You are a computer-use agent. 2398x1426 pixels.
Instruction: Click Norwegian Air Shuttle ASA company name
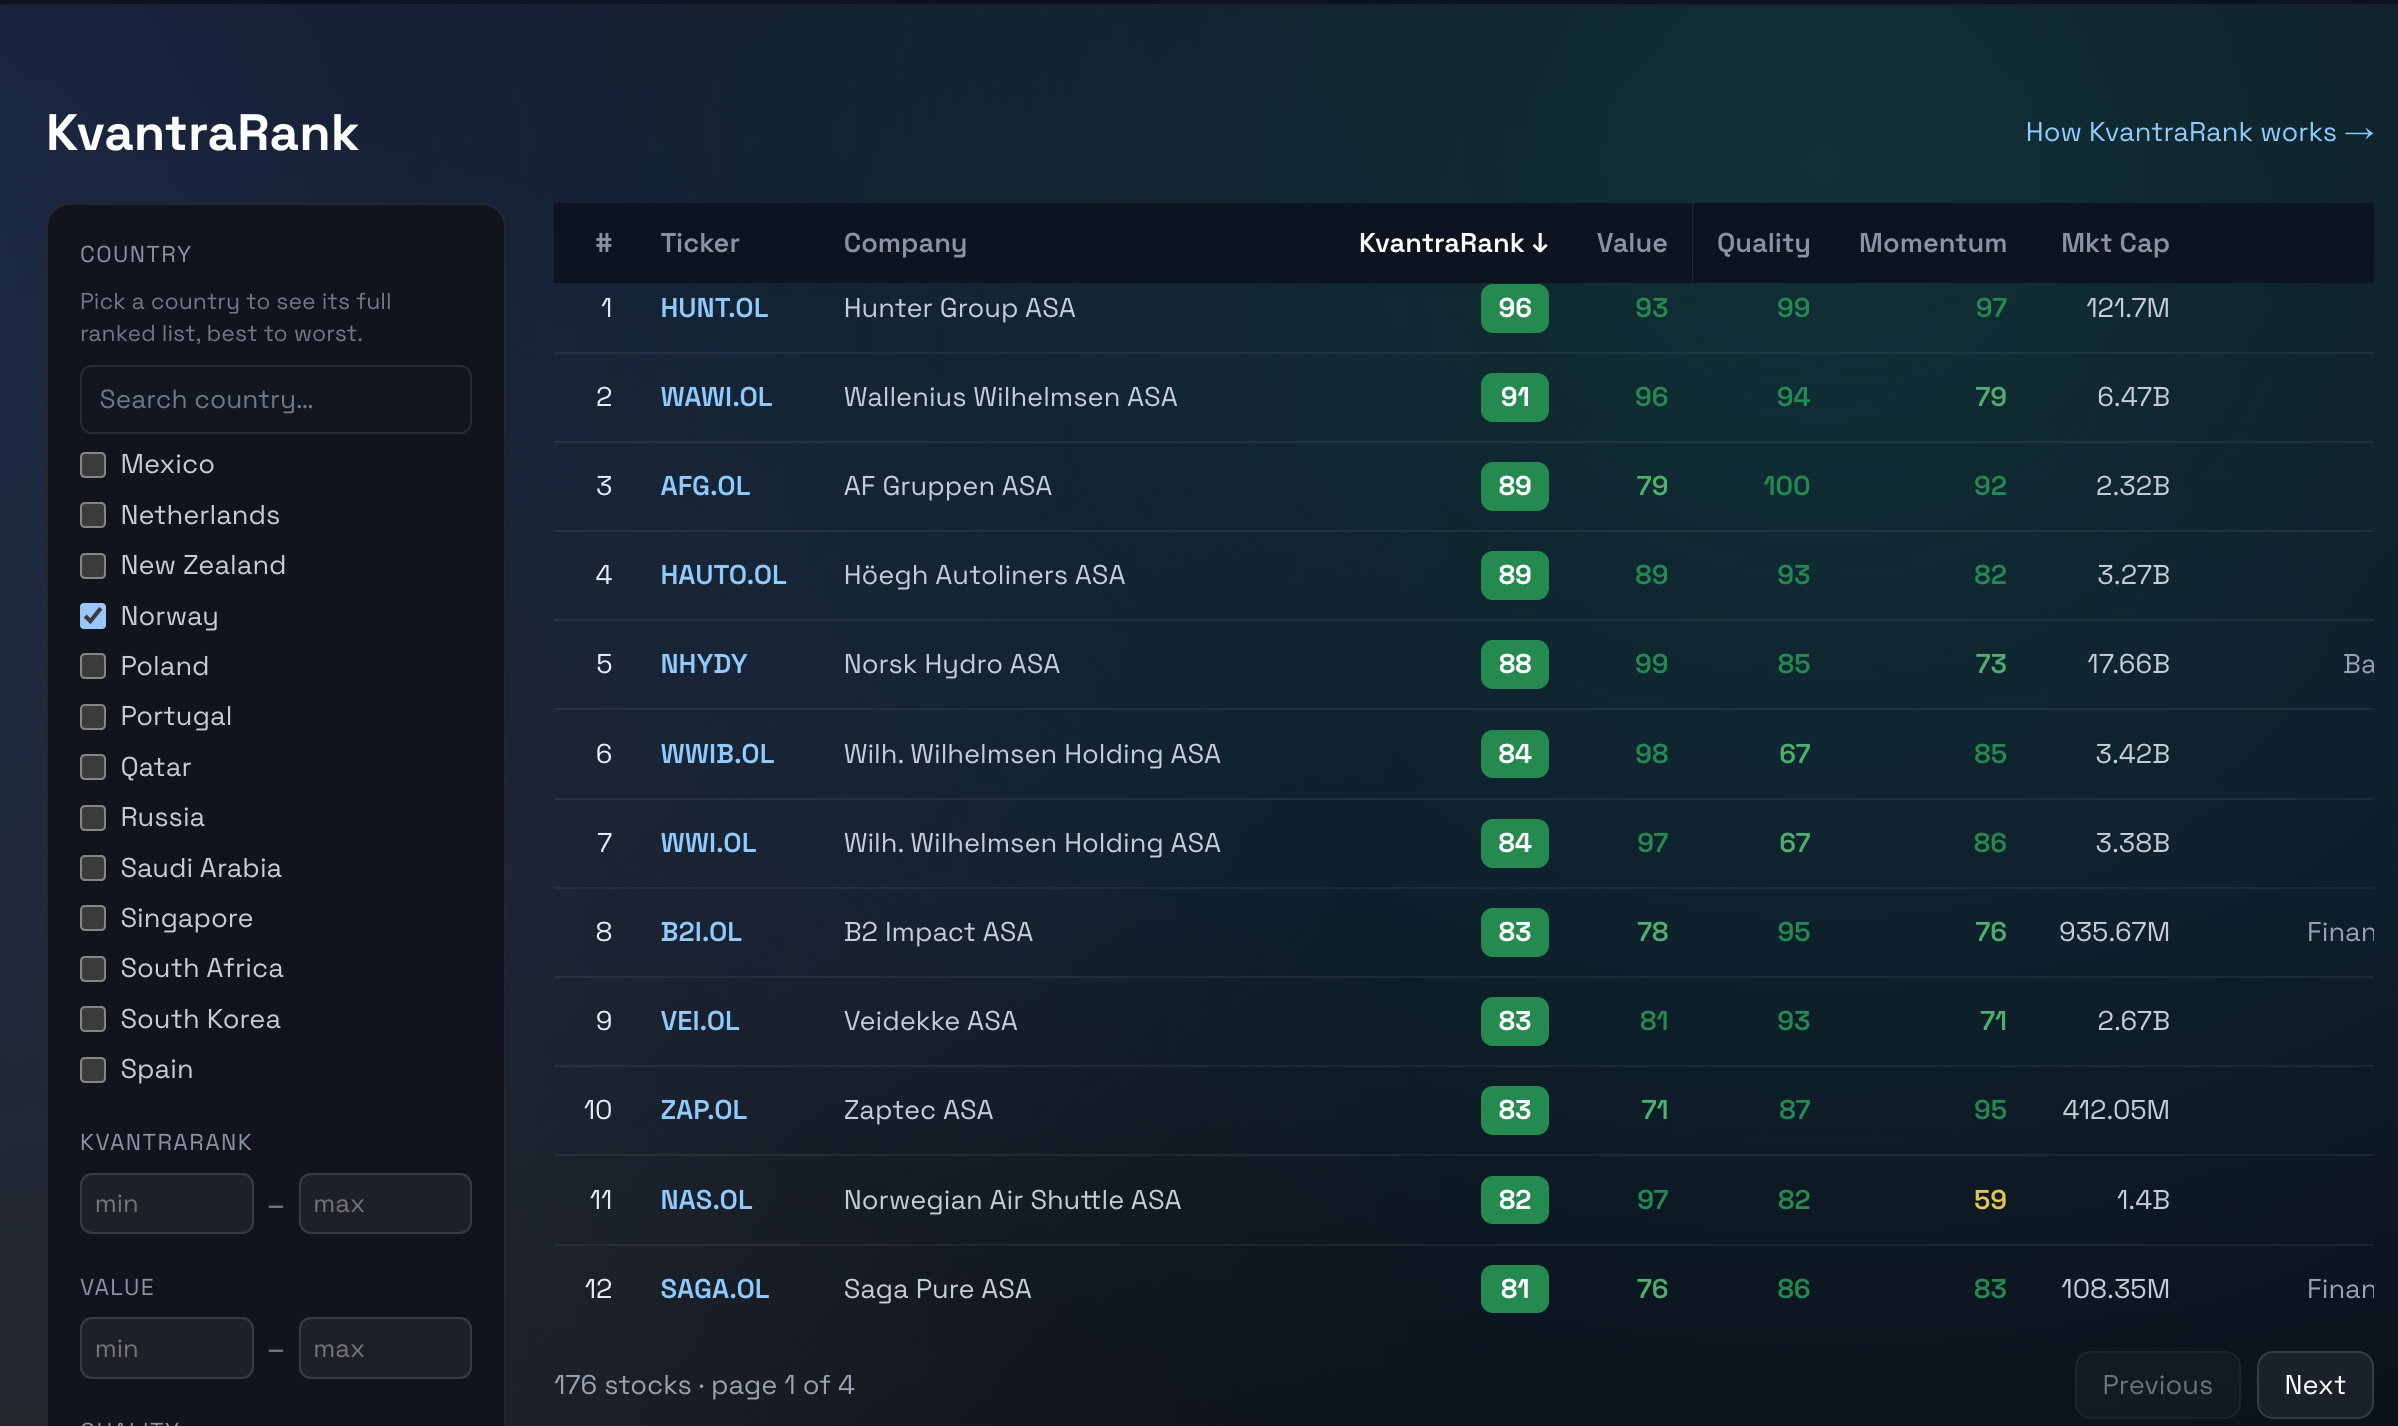(1012, 1200)
